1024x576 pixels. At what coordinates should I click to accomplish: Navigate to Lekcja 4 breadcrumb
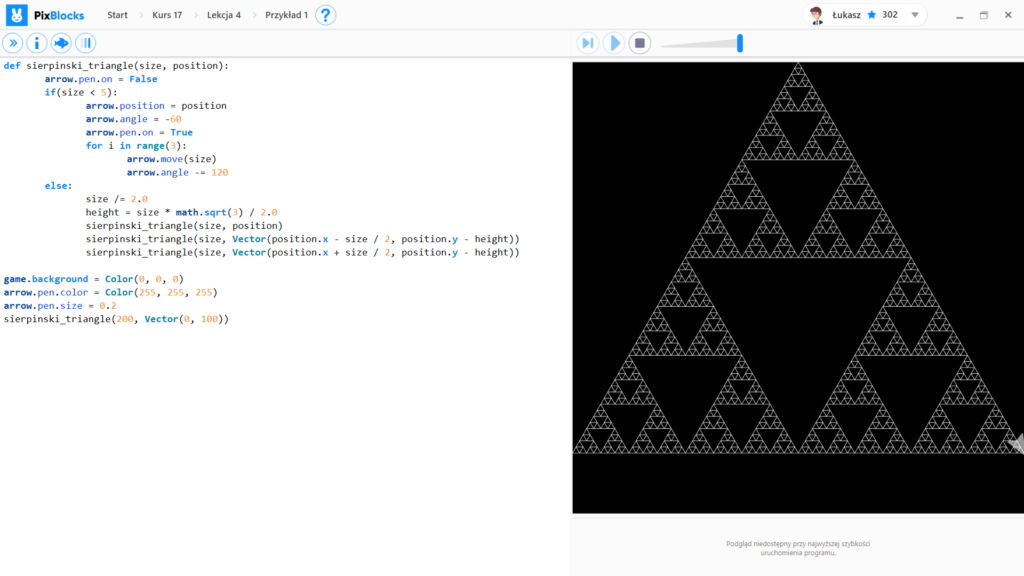(224, 15)
